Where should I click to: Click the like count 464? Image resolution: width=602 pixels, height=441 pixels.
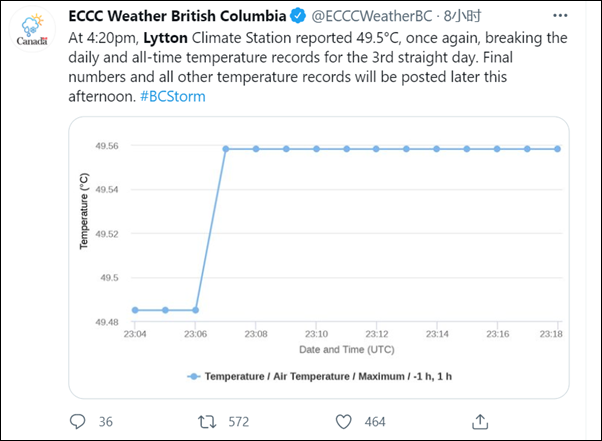point(375,422)
